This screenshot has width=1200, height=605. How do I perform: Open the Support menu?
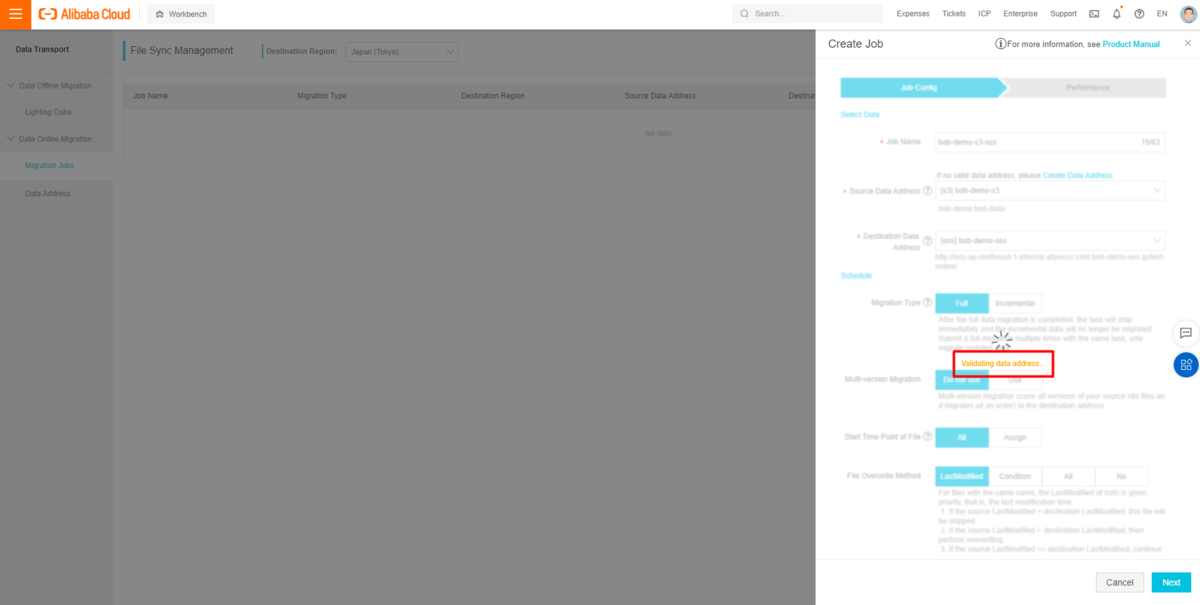point(1064,14)
